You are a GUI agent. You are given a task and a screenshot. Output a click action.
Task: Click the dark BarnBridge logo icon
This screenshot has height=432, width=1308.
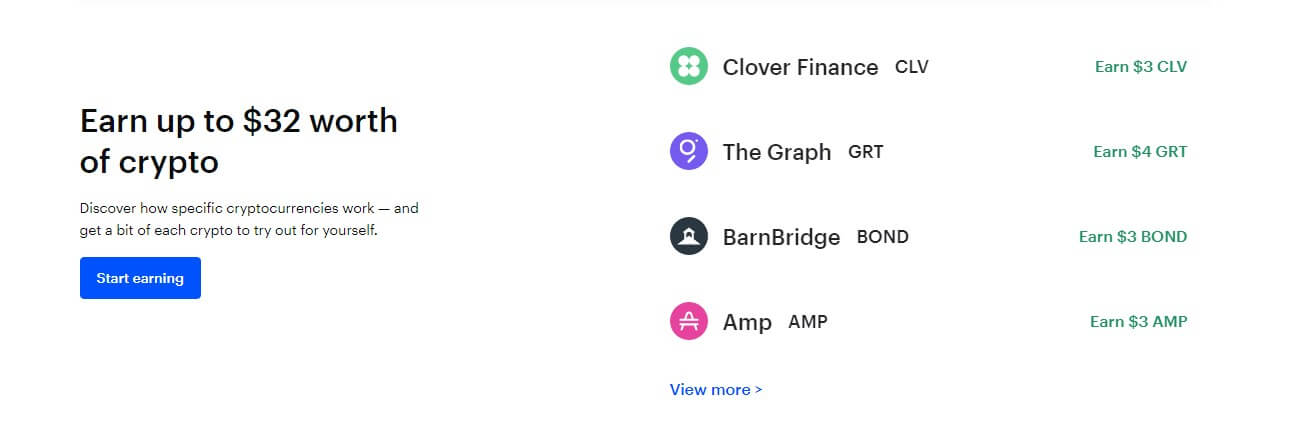tap(688, 237)
